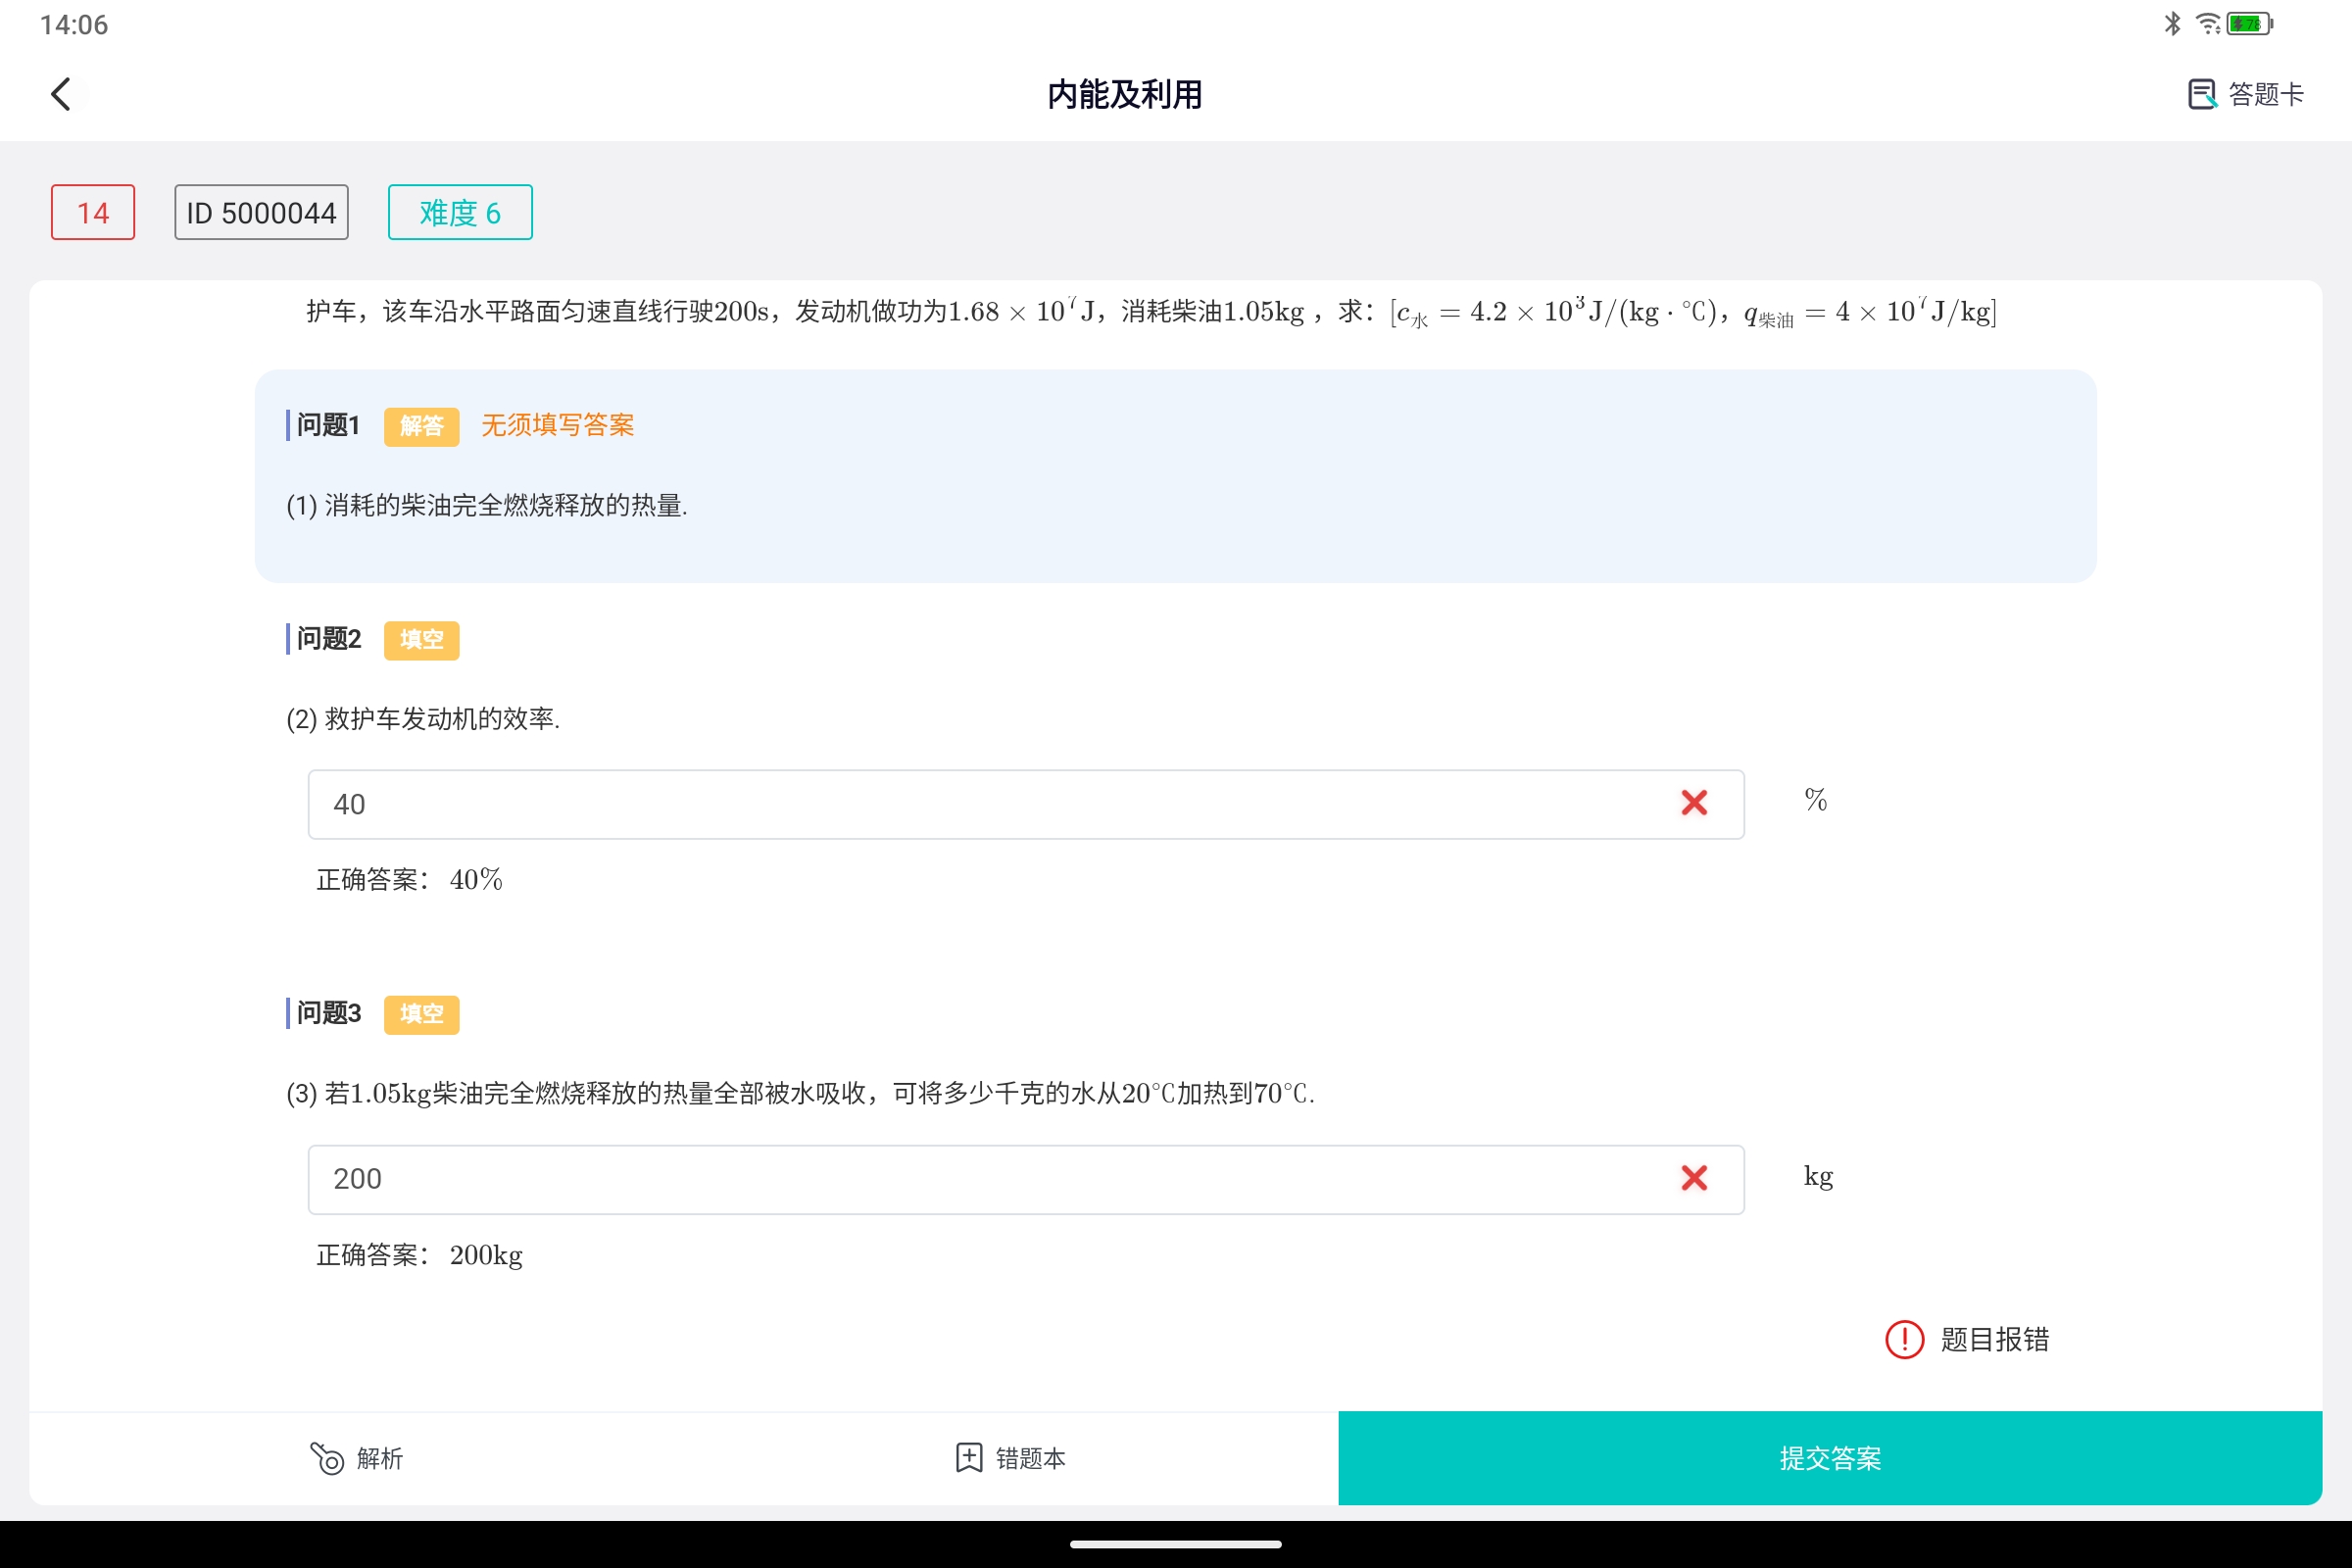The width and height of the screenshot is (2352, 1568).
Task: Clear the 40 answer with its X icon
Action: click(x=1694, y=803)
